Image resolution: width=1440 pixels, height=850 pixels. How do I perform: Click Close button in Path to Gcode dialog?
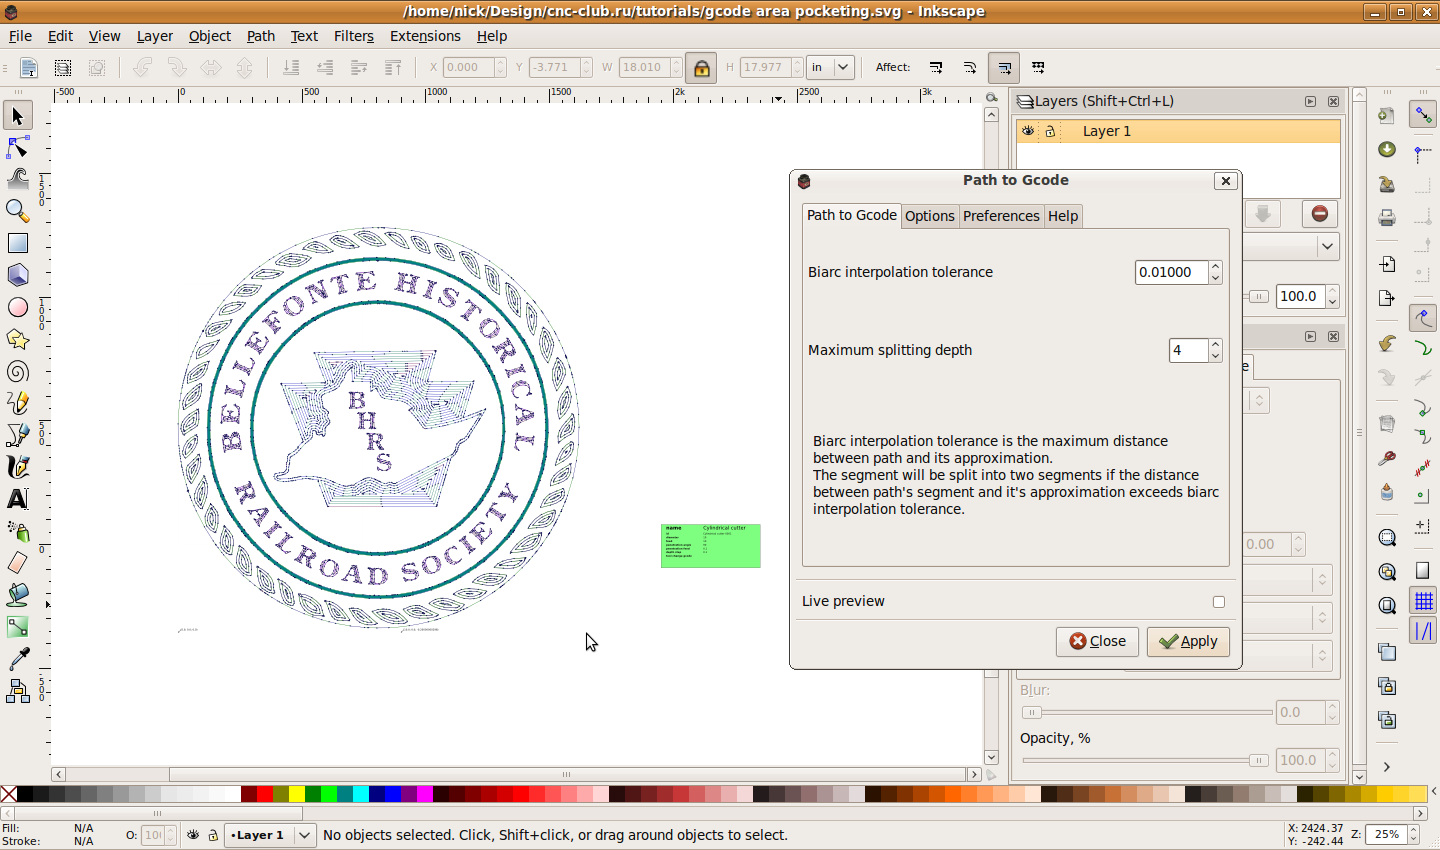coord(1097,641)
